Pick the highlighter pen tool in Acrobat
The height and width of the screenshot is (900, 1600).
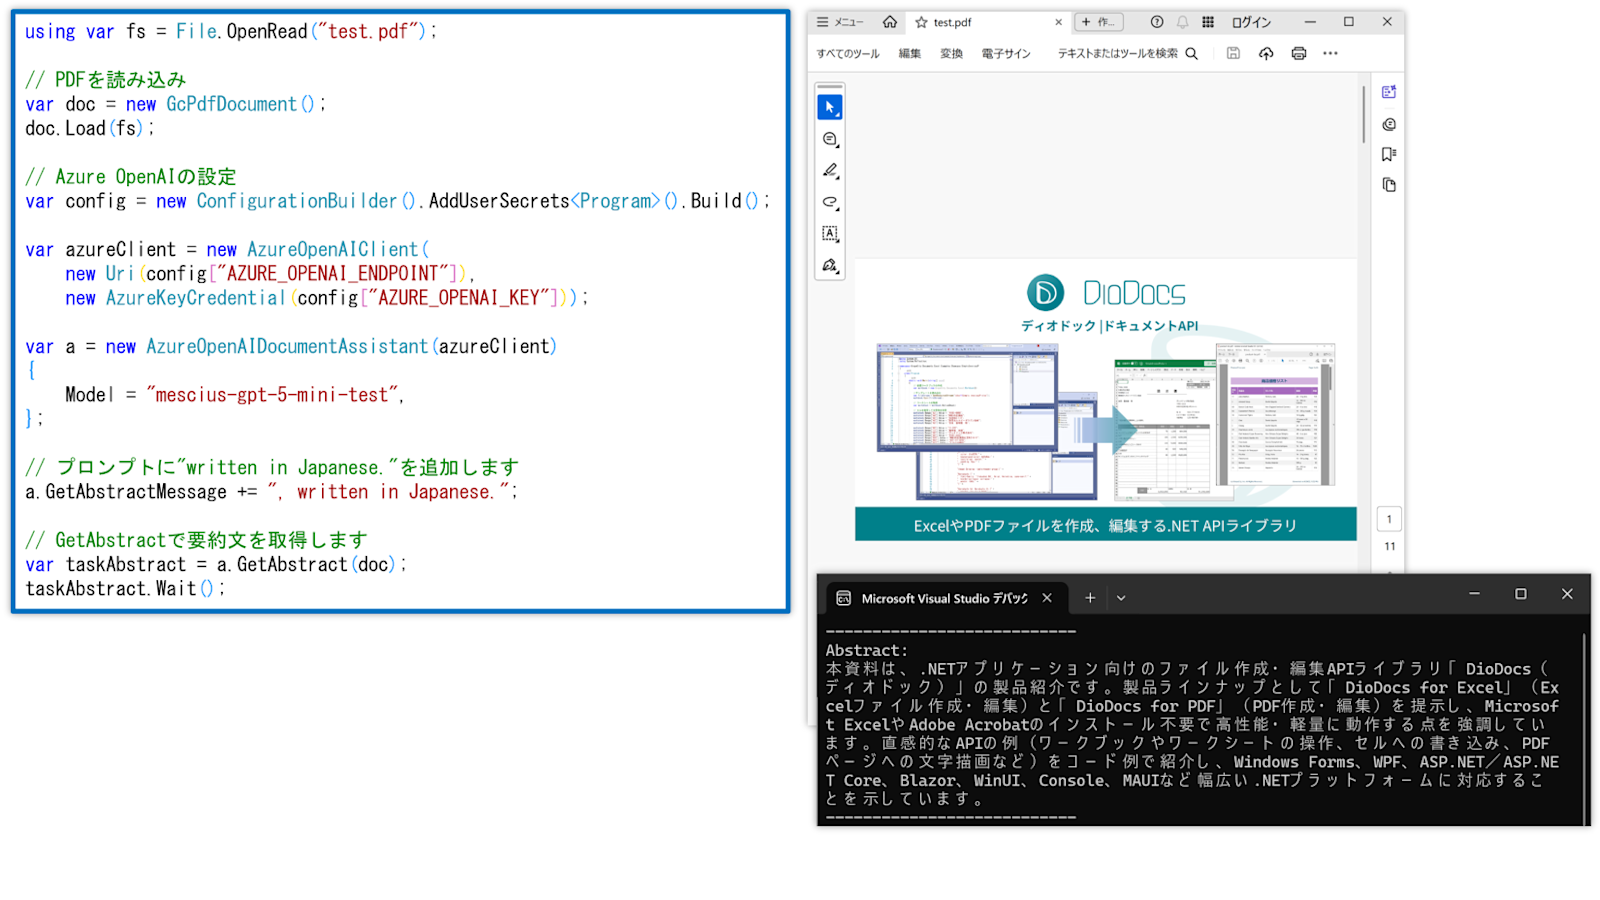(830, 171)
